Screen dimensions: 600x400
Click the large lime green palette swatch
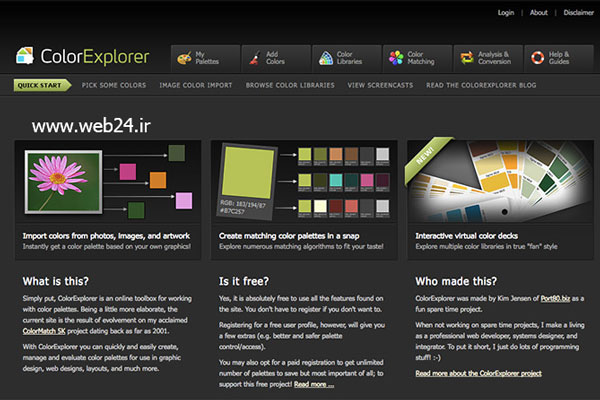[x=248, y=173]
